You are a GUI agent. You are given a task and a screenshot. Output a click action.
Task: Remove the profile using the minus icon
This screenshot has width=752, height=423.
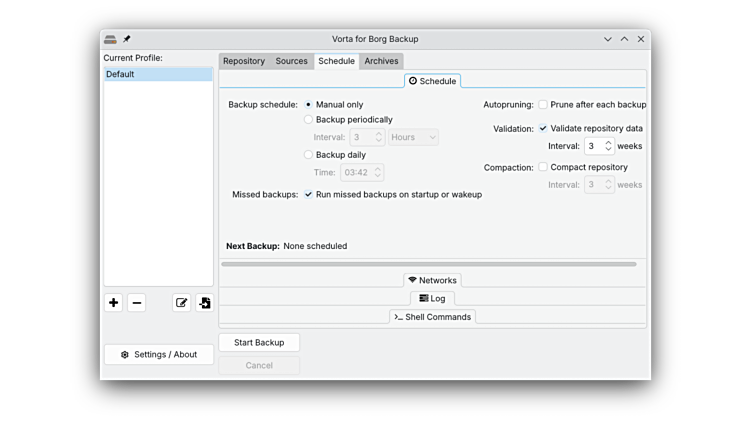137,303
